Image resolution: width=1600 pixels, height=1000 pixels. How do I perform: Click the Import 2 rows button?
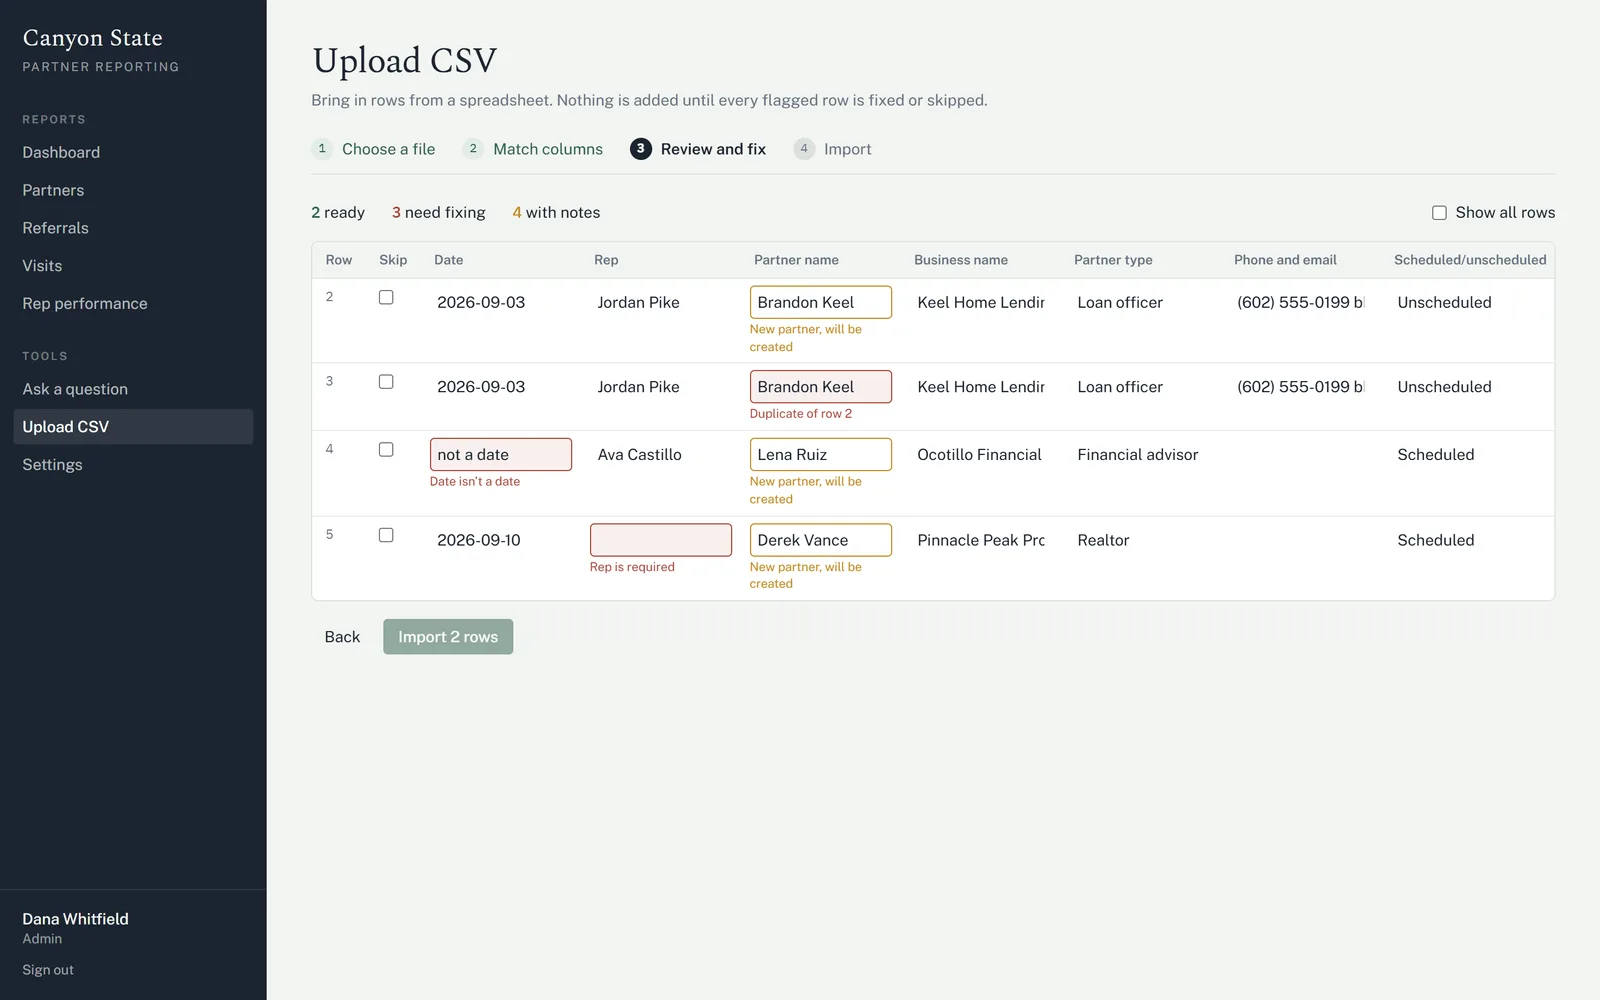(448, 637)
